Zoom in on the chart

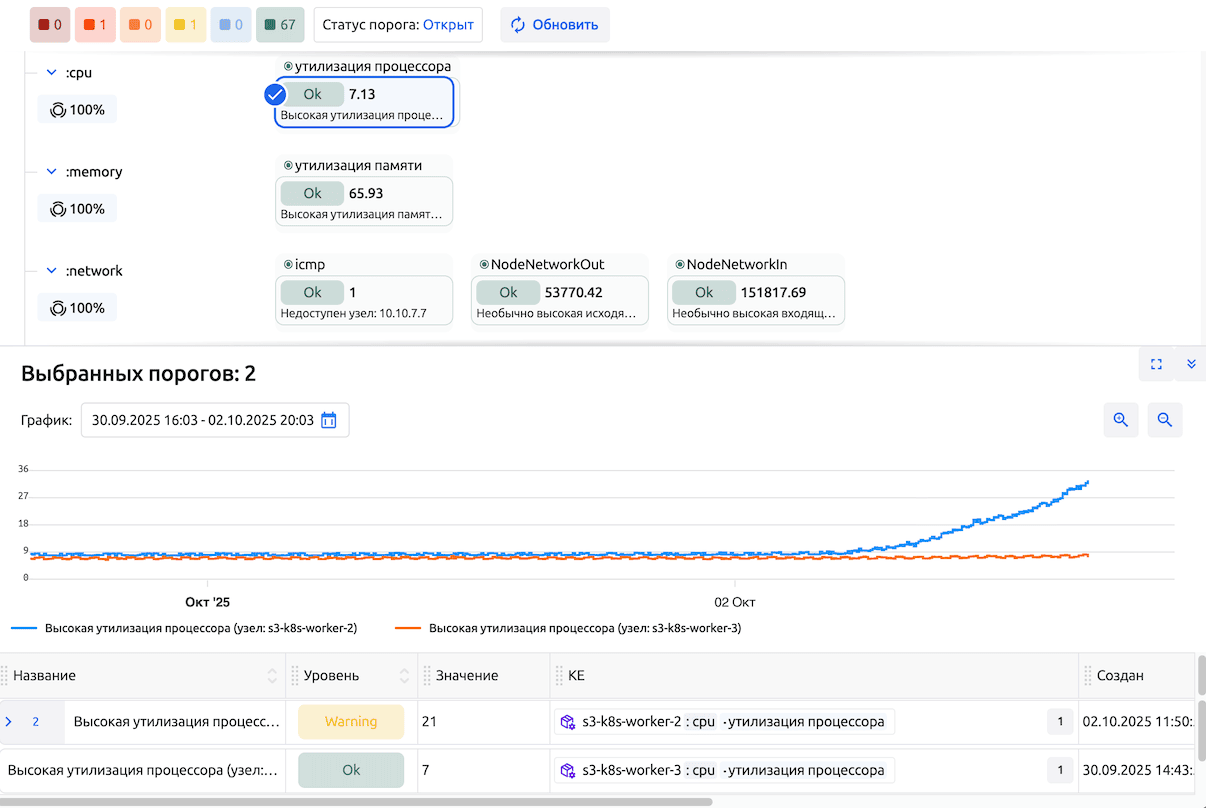(x=1121, y=421)
